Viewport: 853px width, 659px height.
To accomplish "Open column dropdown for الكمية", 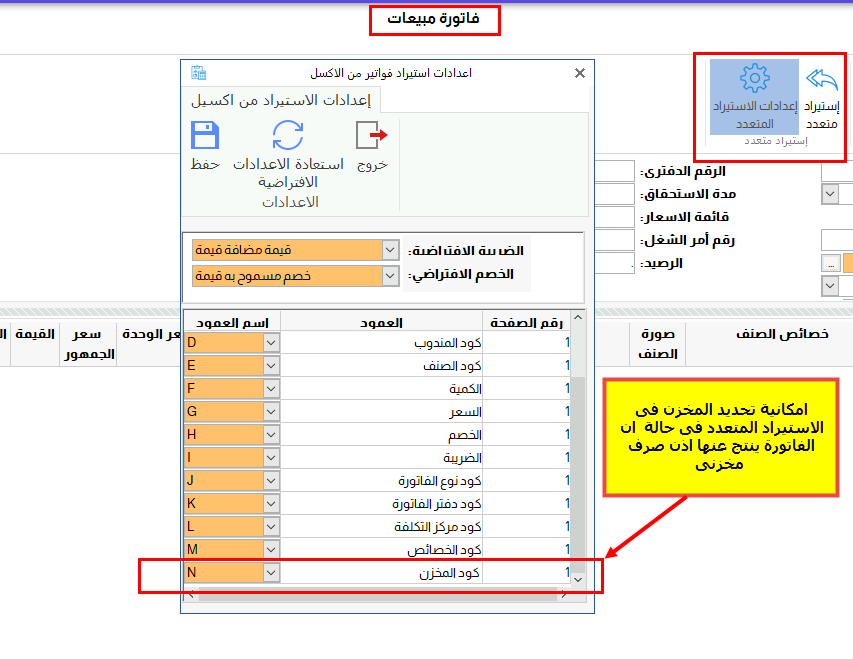I will click(271, 389).
